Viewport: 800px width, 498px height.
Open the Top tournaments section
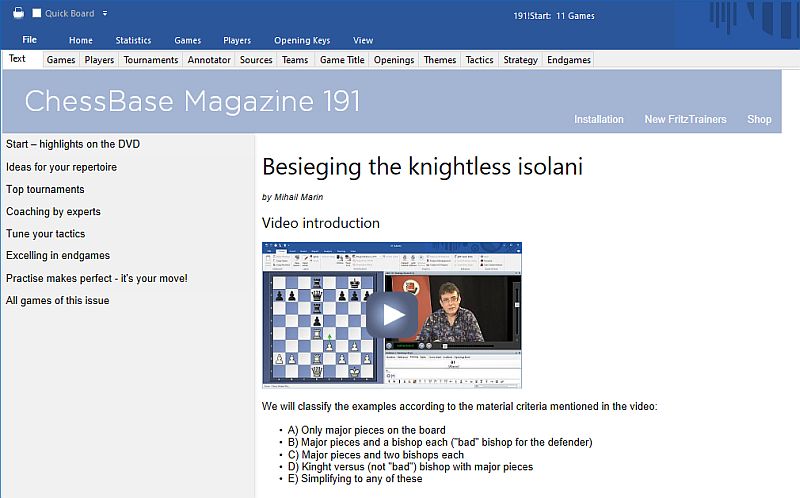[x=45, y=189]
